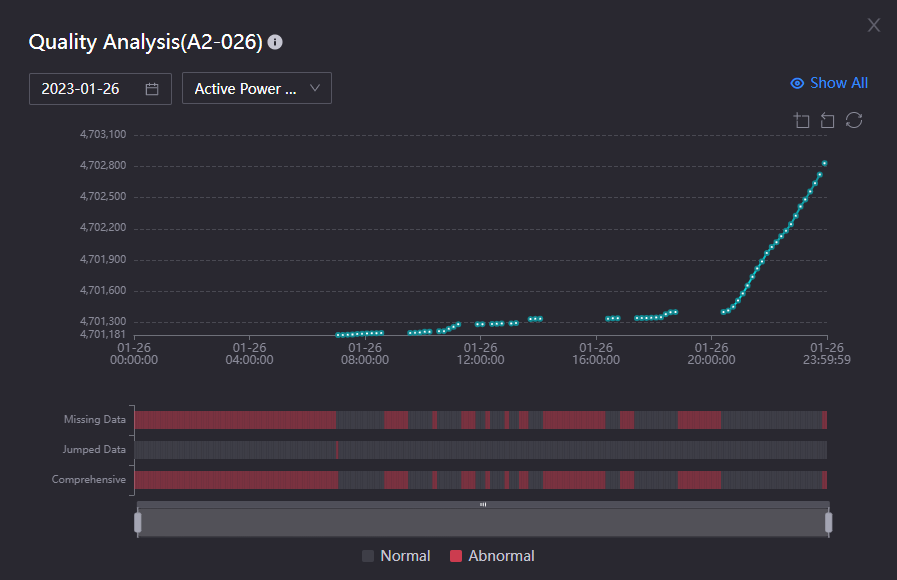This screenshot has width=897, height=580.
Task: Toggle the Abnormal legend item
Action: pos(492,556)
